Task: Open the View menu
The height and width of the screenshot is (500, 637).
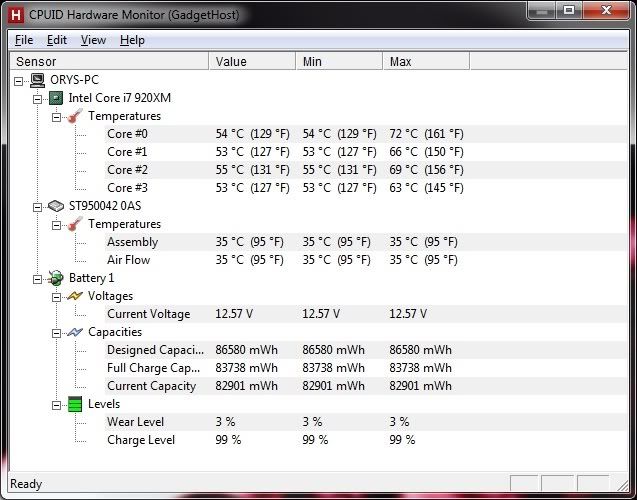Action: tap(93, 40)
